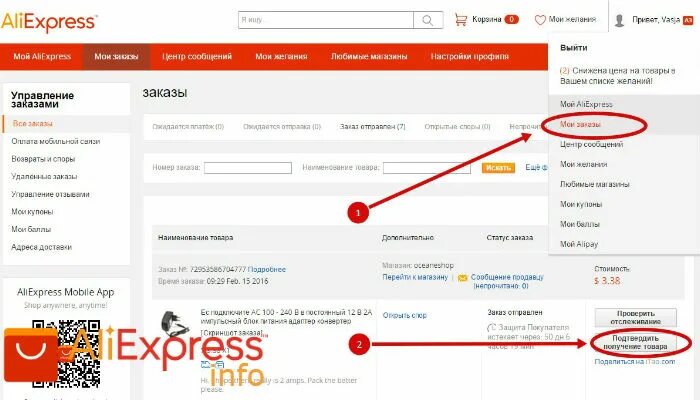Viewport: 700px width, 400px height.
Task: Click the envelope message-to-seller icon
Action: tap(462, 278)
